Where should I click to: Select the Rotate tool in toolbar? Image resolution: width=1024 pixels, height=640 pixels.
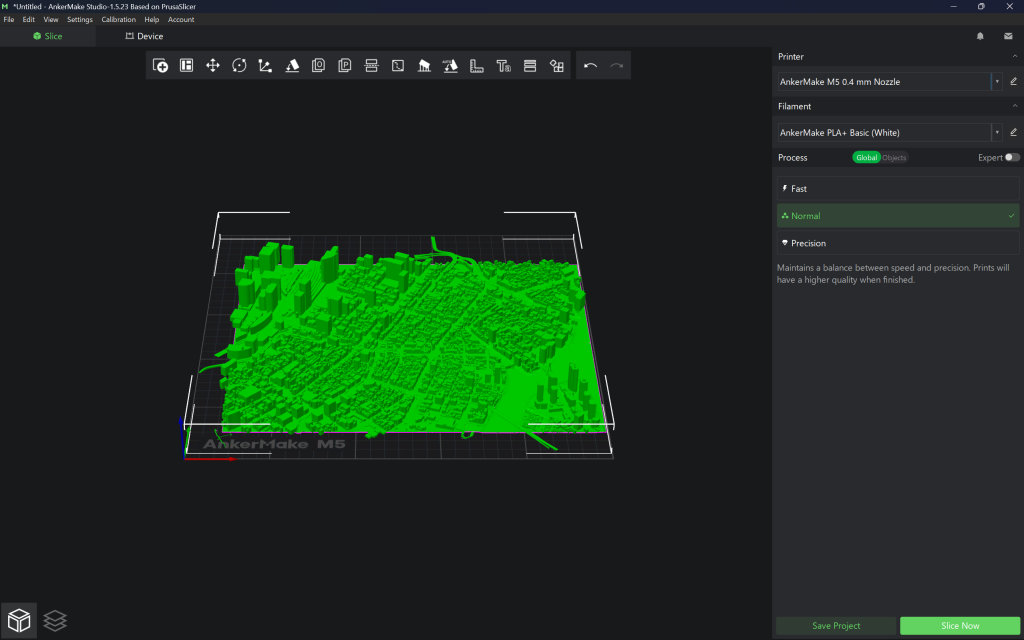pyautogui.click(x=239, y=65)
